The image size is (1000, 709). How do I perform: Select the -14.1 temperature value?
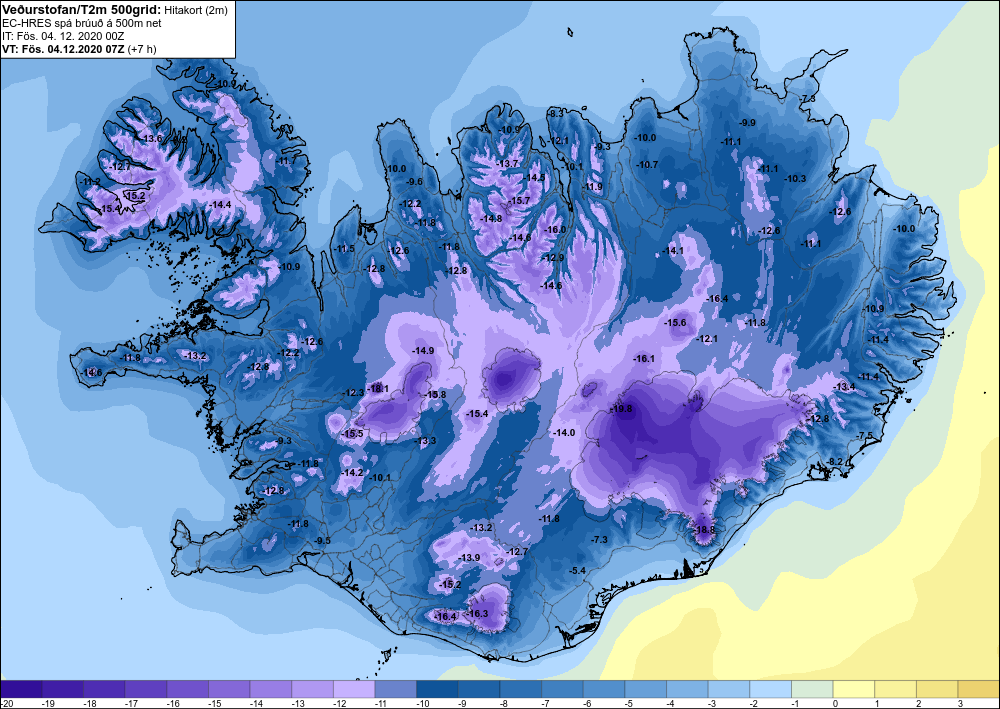(x=673, y=251)
